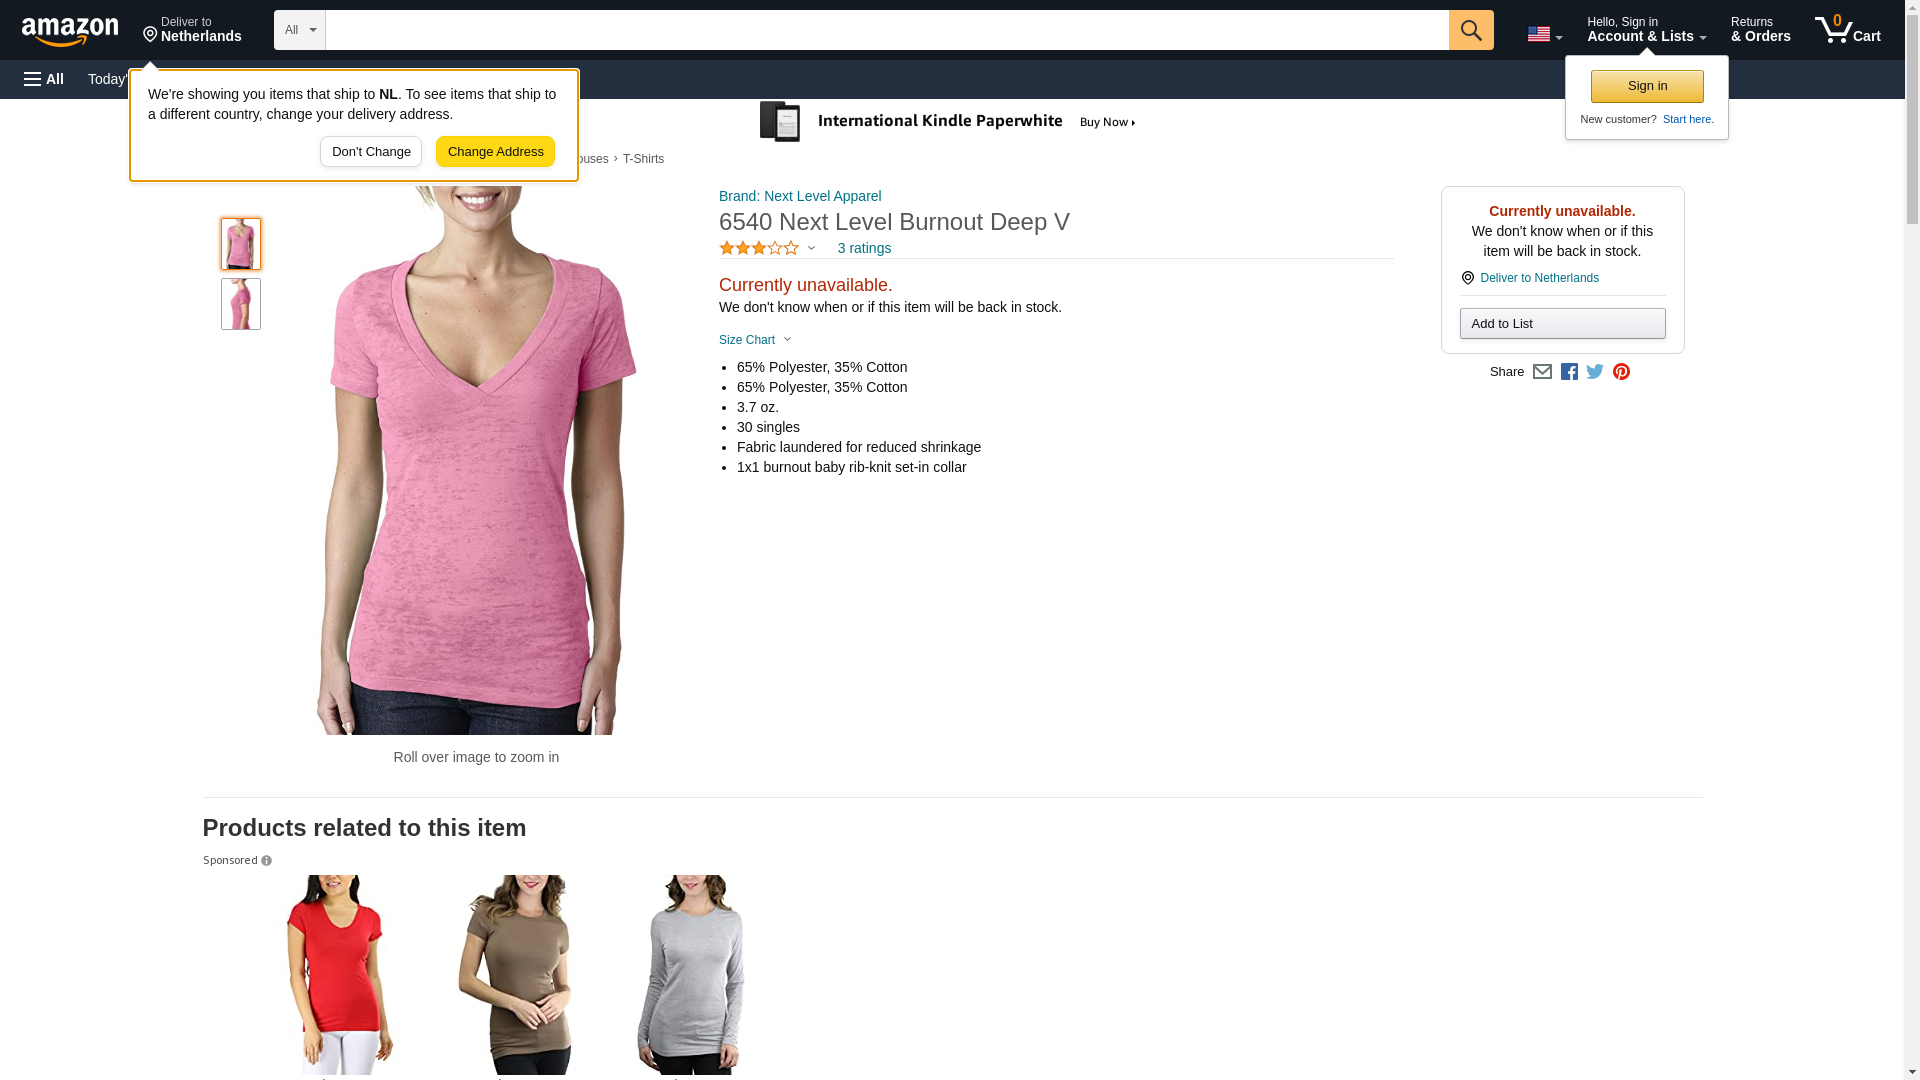Screen dimensions: 1920x1080
Task: Select the second product thumbnail
Action: point(241,304)
